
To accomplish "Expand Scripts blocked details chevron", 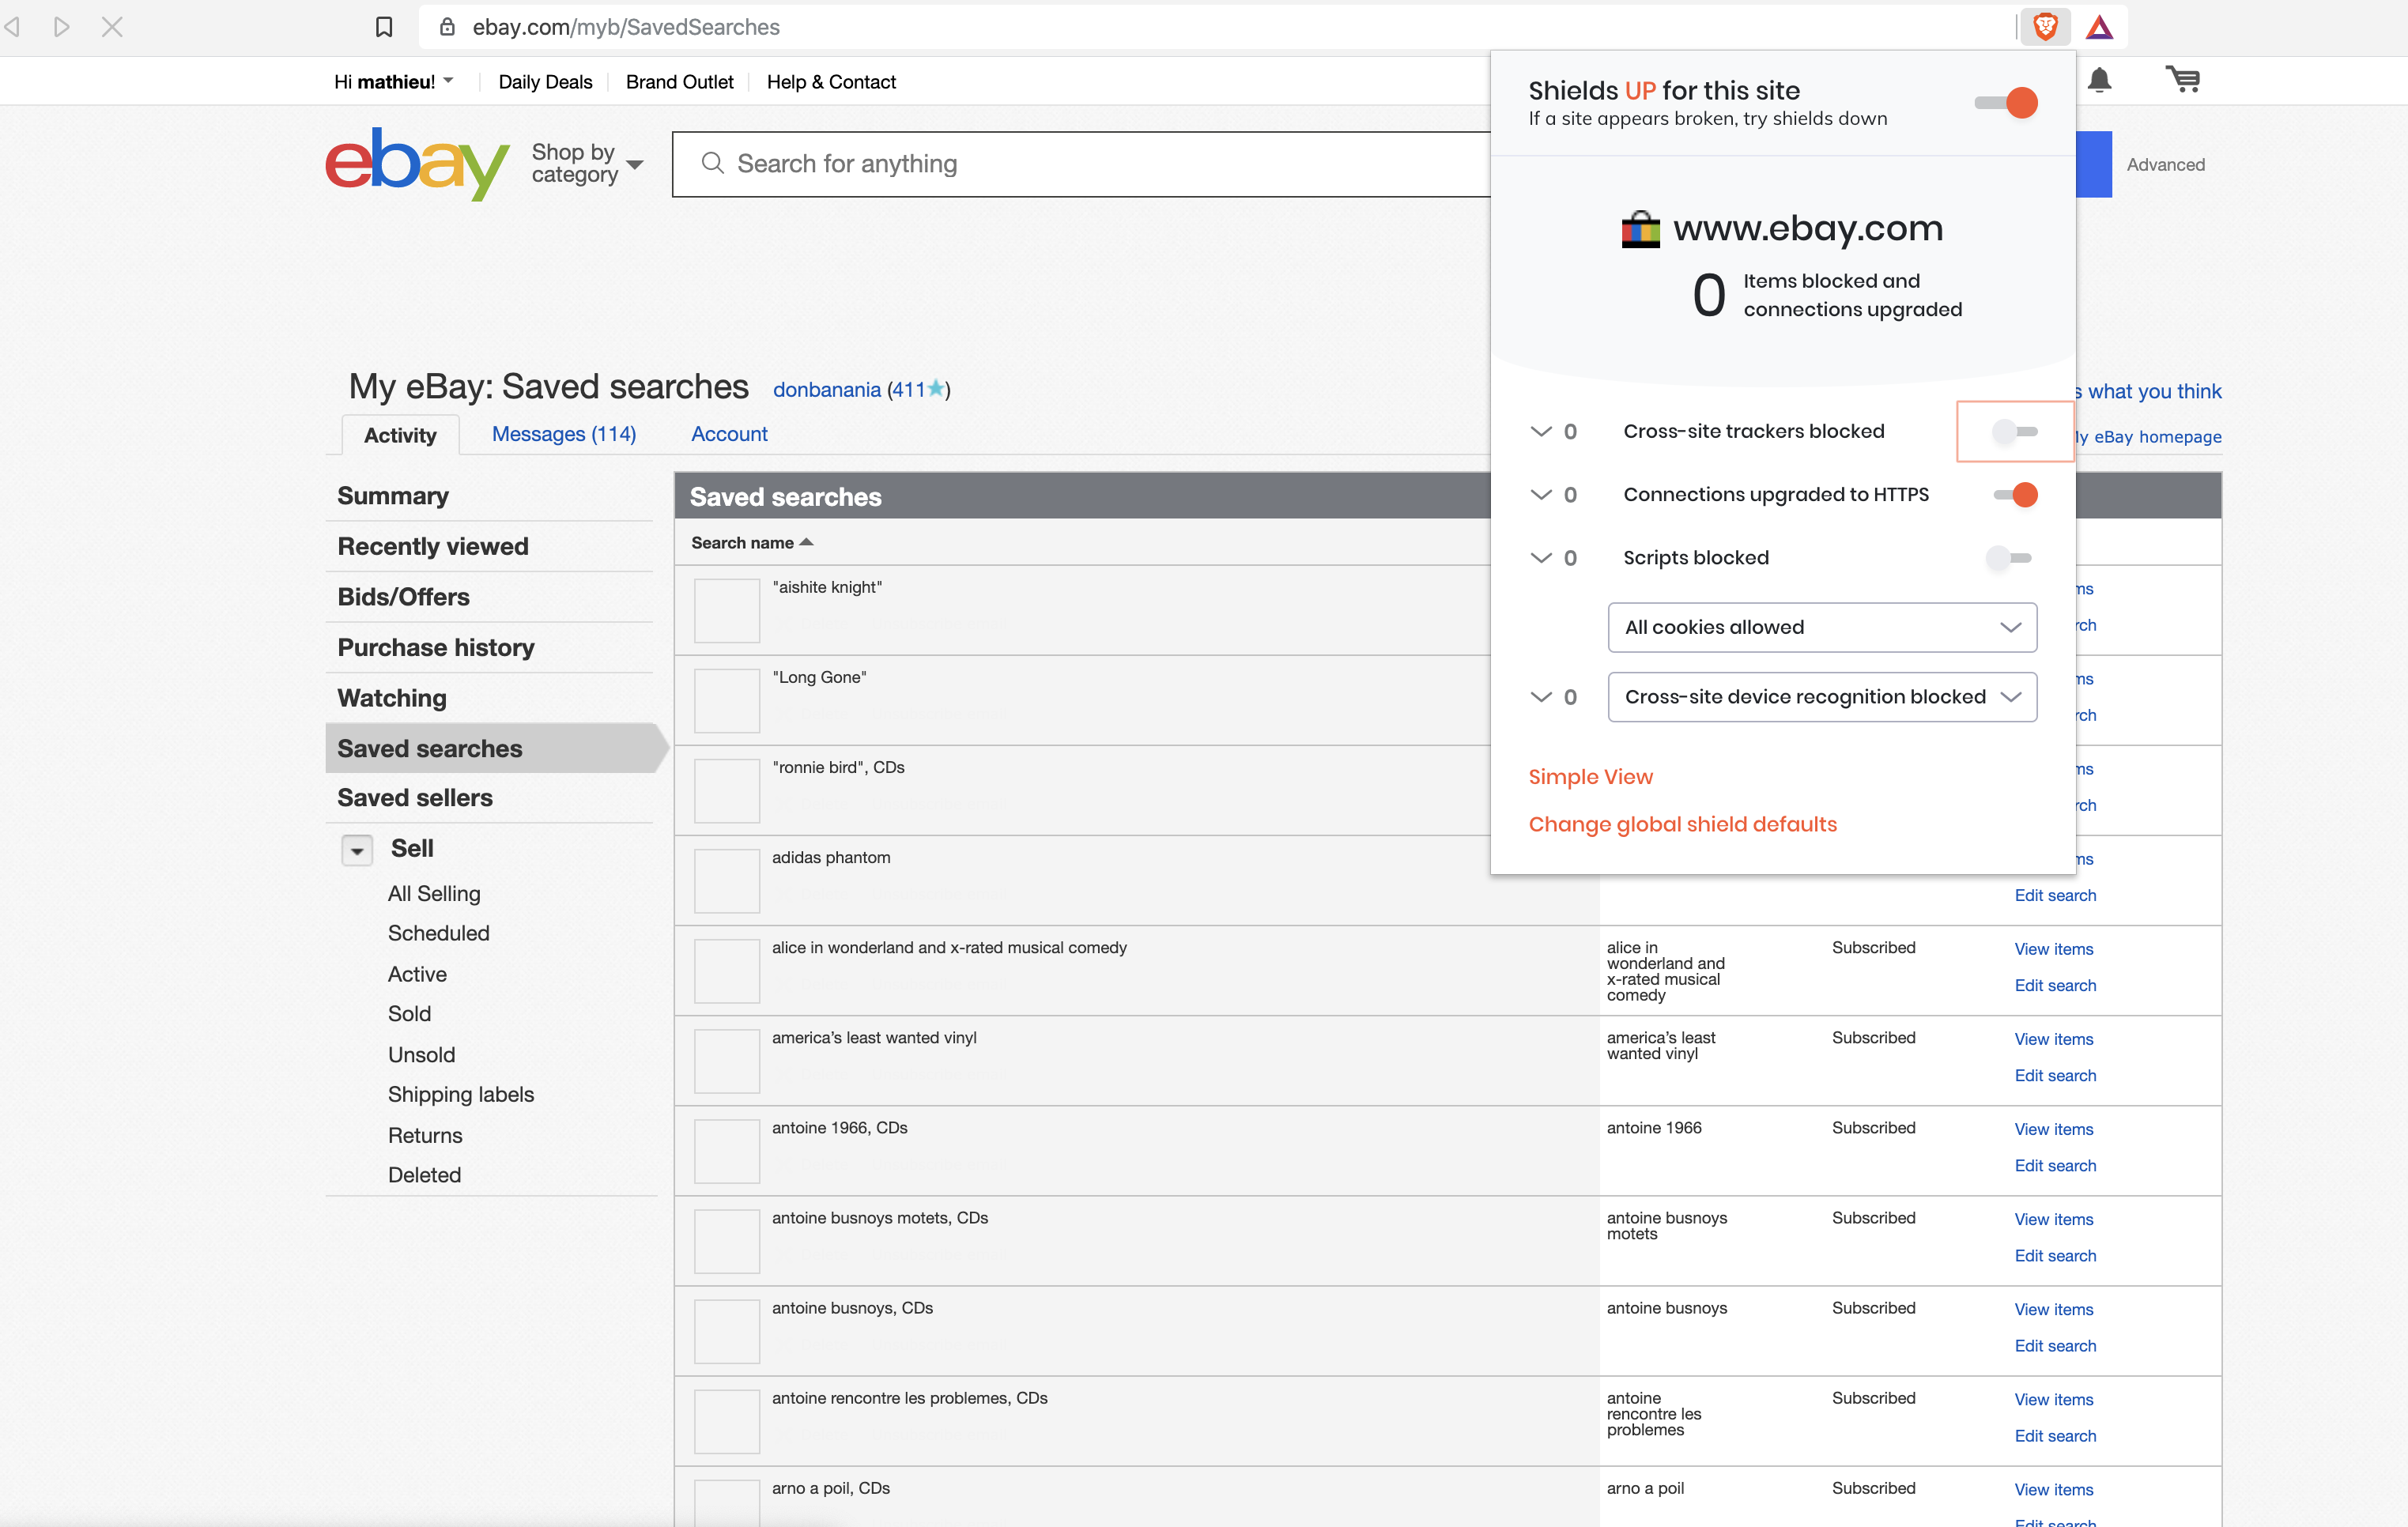I will [x=1541, y=558].
